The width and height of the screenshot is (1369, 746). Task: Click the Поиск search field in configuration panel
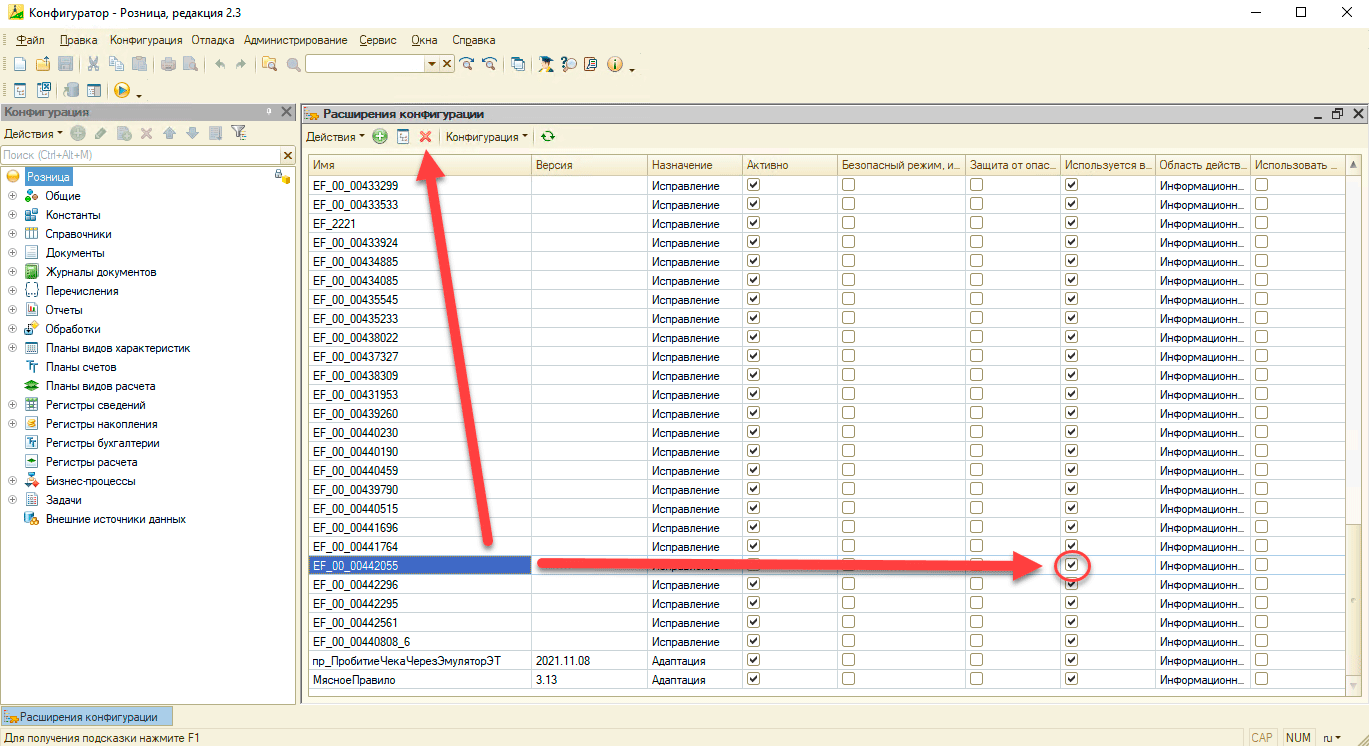click(x=140, y=155)
